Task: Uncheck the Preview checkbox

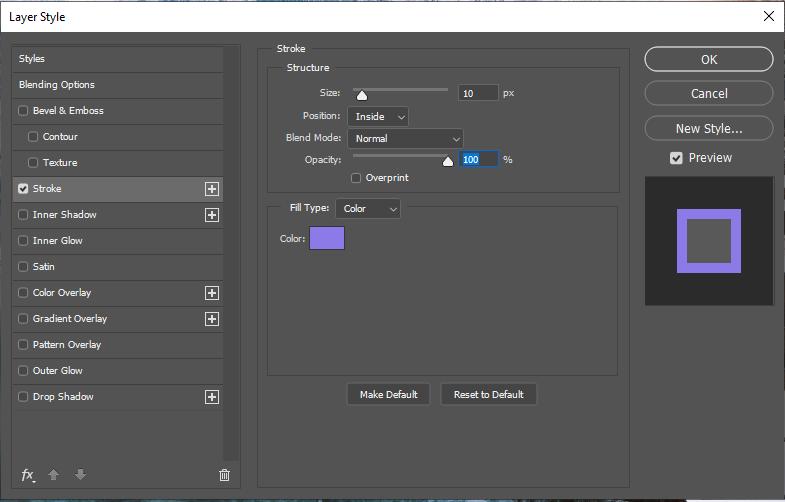Action: click(676, 158)
